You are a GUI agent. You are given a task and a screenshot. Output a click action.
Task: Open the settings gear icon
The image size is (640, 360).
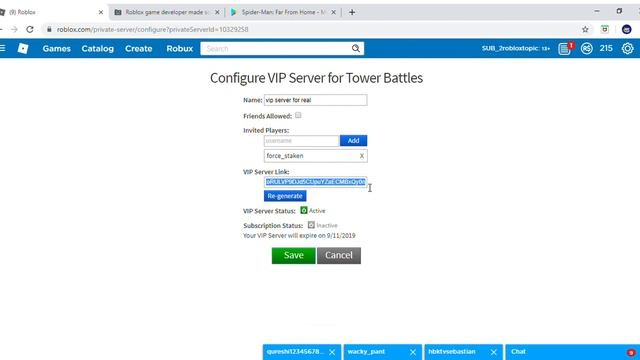pos(627,49)
